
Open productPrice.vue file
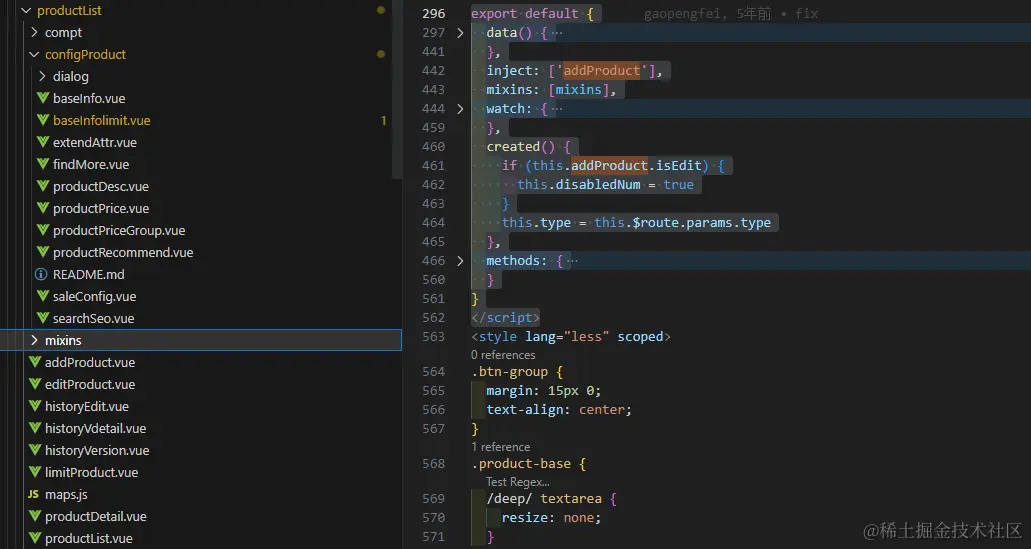point(101,208)
